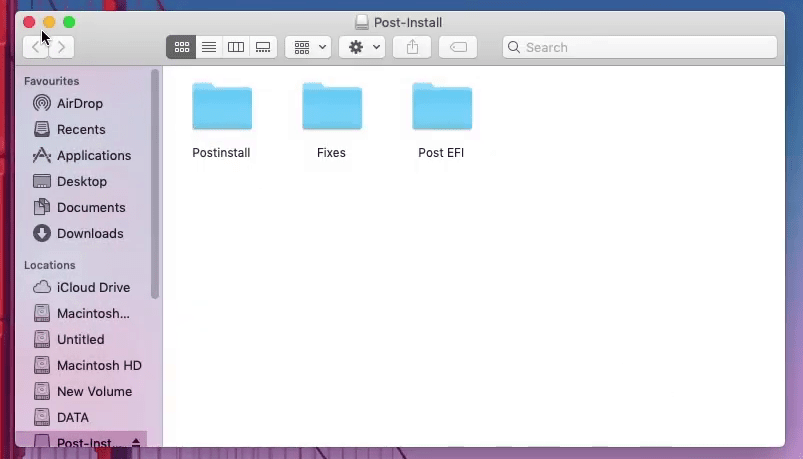Open the group-by arrangement dropdown

(308, 47)
